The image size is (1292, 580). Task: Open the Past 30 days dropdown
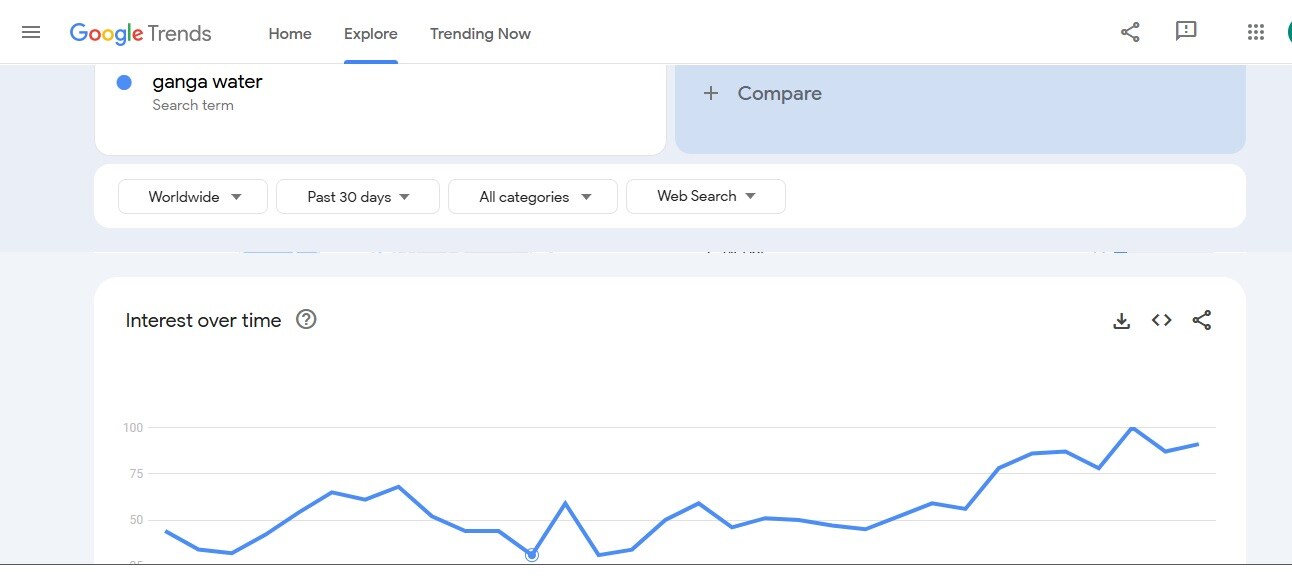[358, 197]
